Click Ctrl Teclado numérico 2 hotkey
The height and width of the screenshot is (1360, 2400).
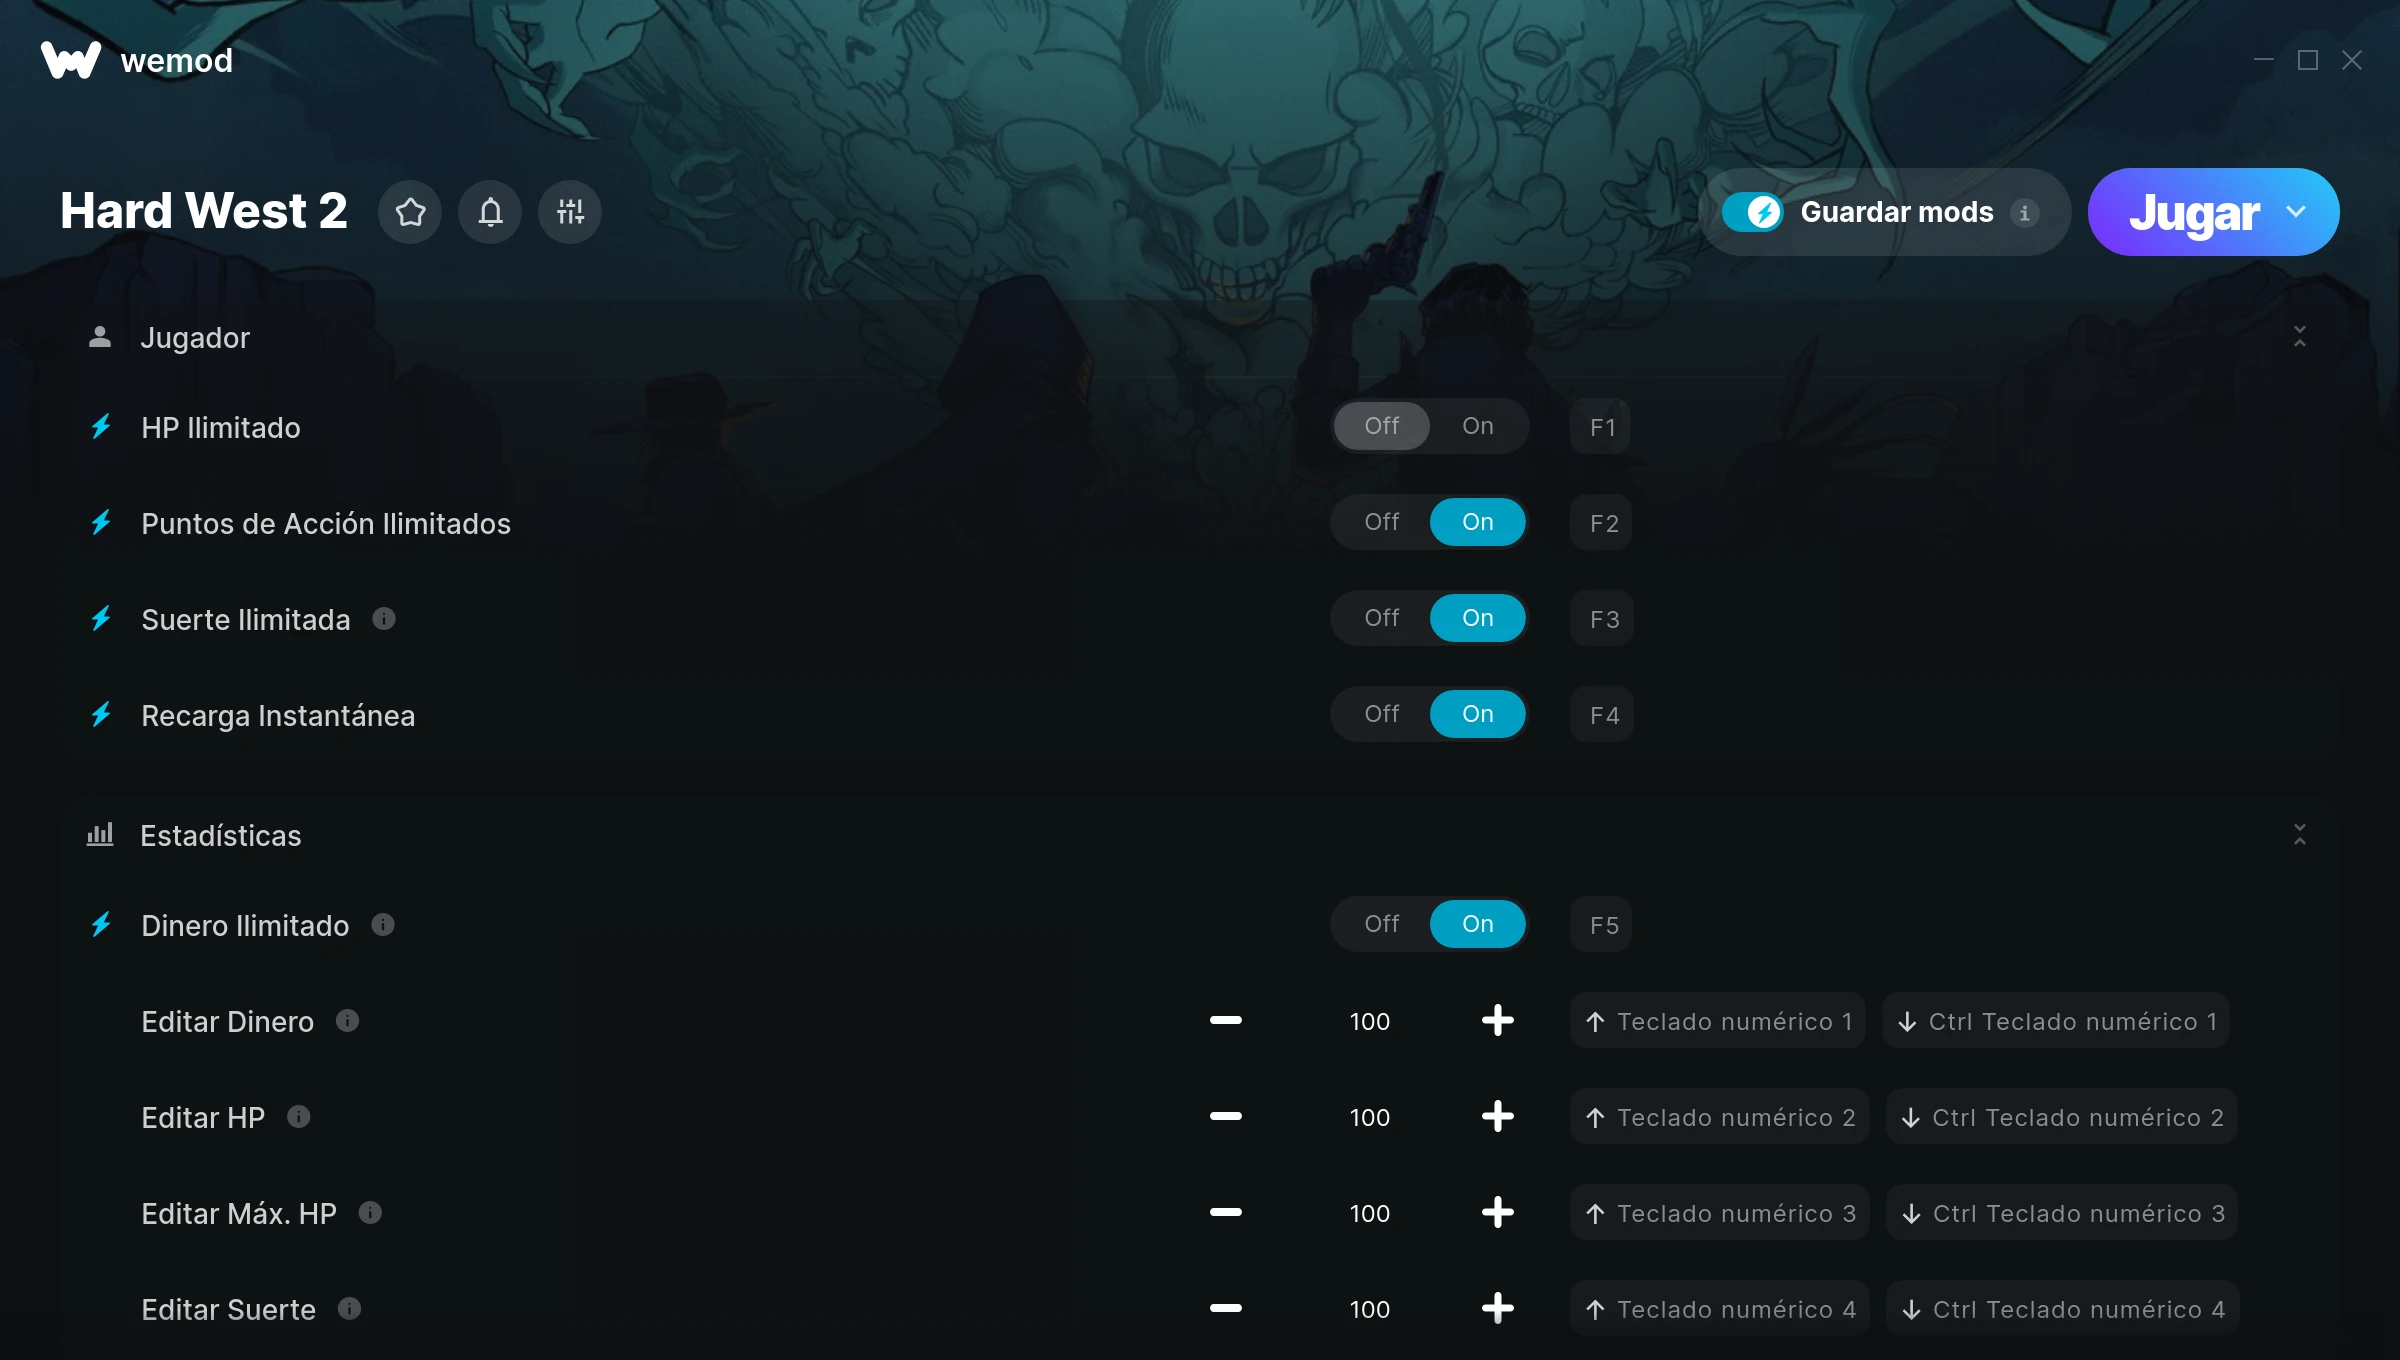coord(2061,1117)
